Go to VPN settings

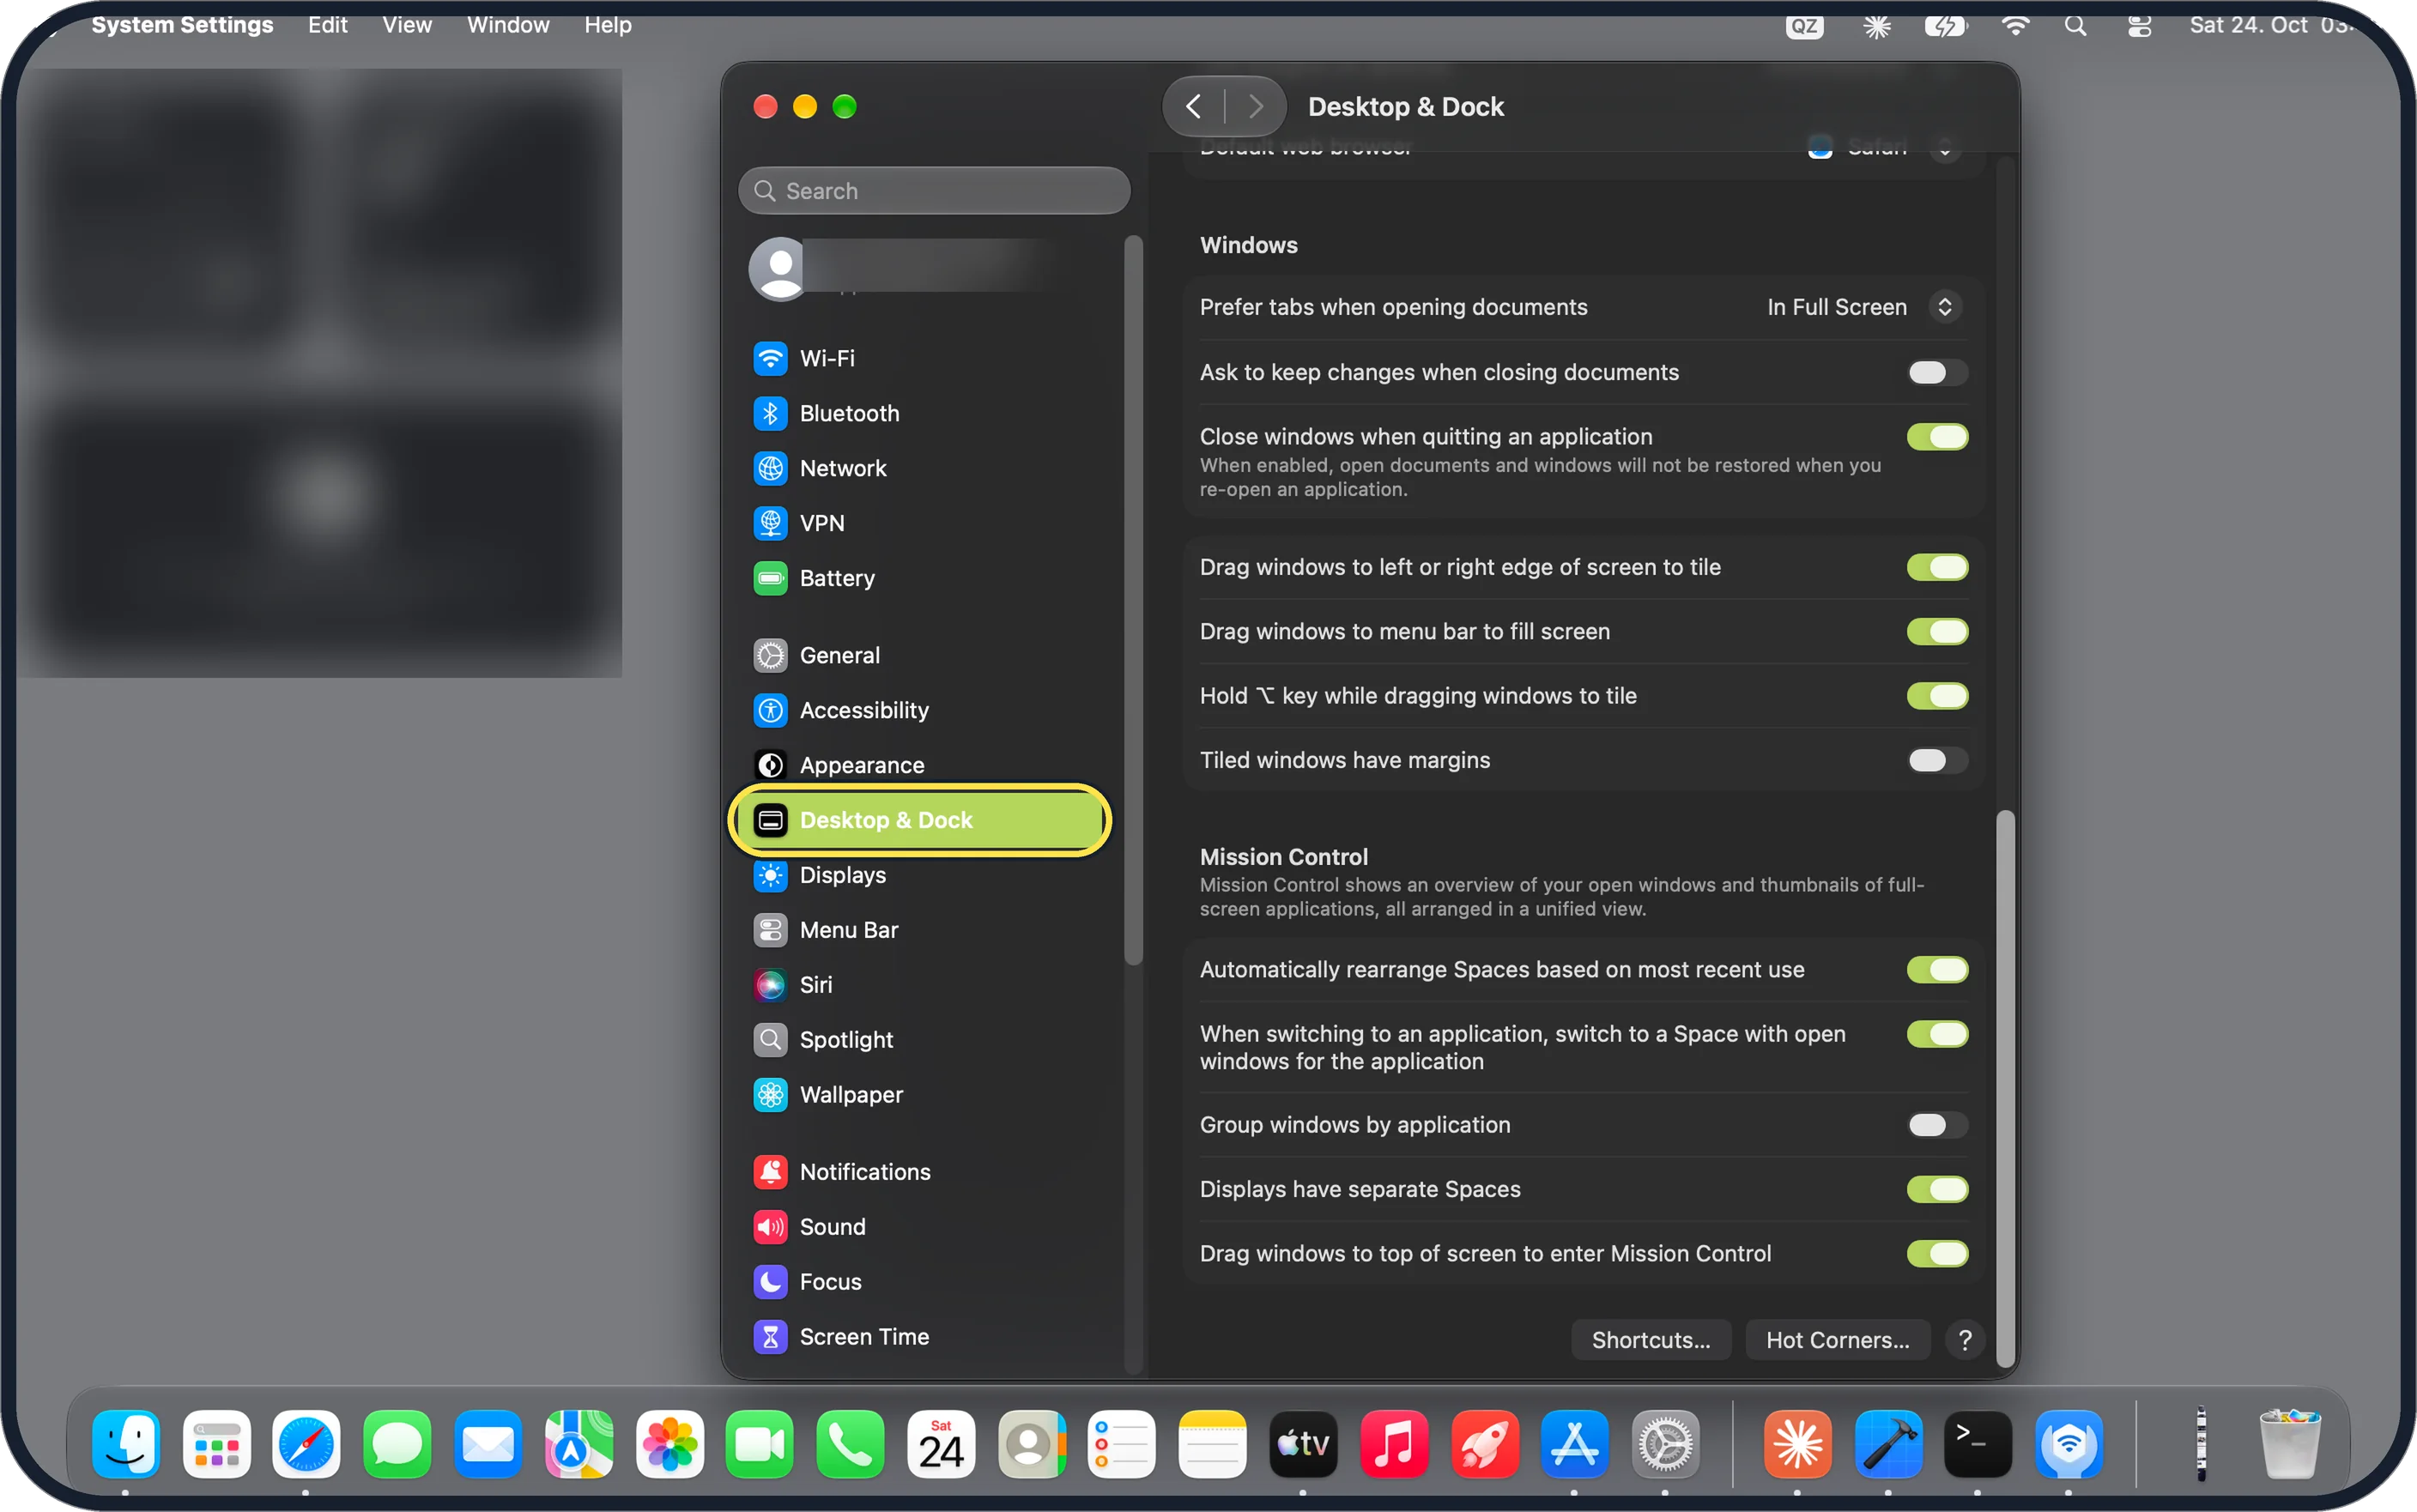[x=920, y=523]
